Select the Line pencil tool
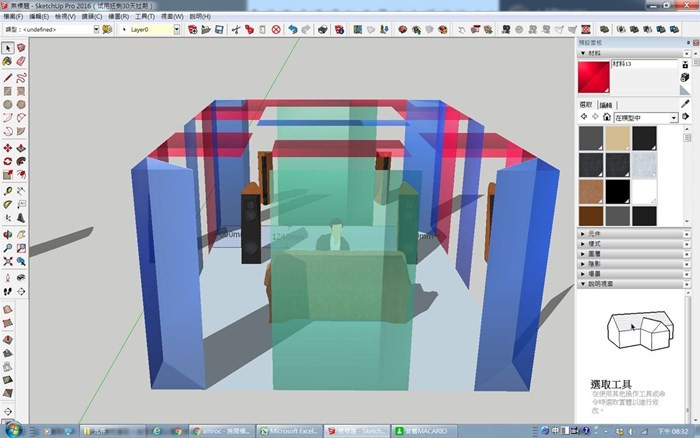 pyautogui.click(x=8, y=78)
